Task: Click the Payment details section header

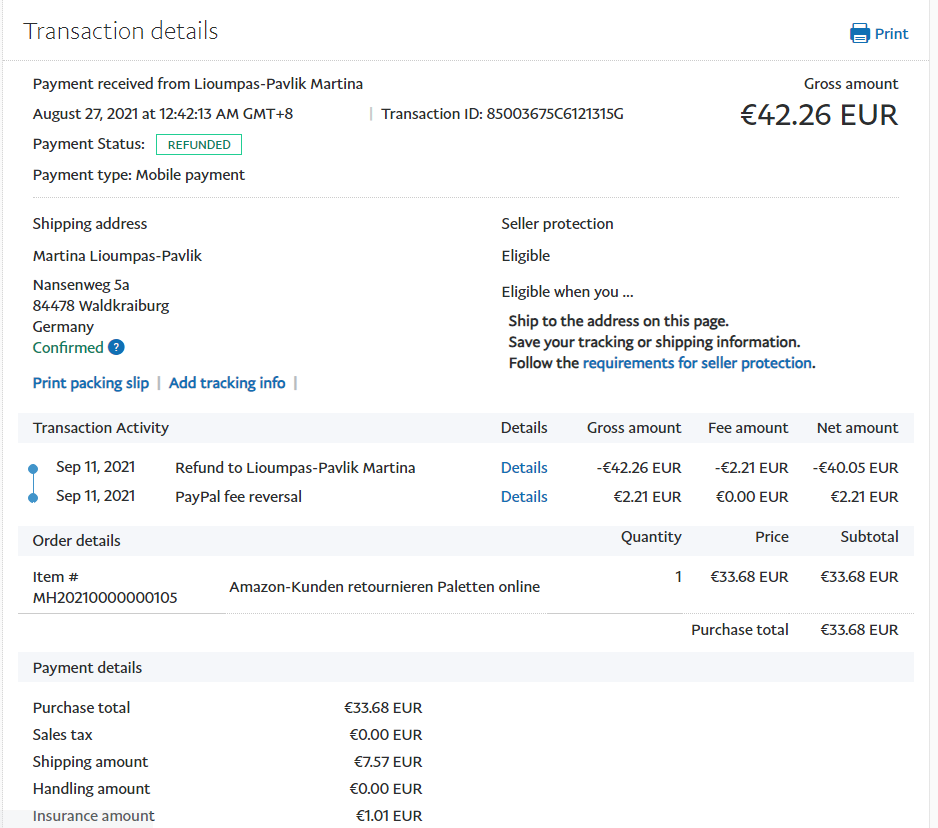Action: point(88,668)
